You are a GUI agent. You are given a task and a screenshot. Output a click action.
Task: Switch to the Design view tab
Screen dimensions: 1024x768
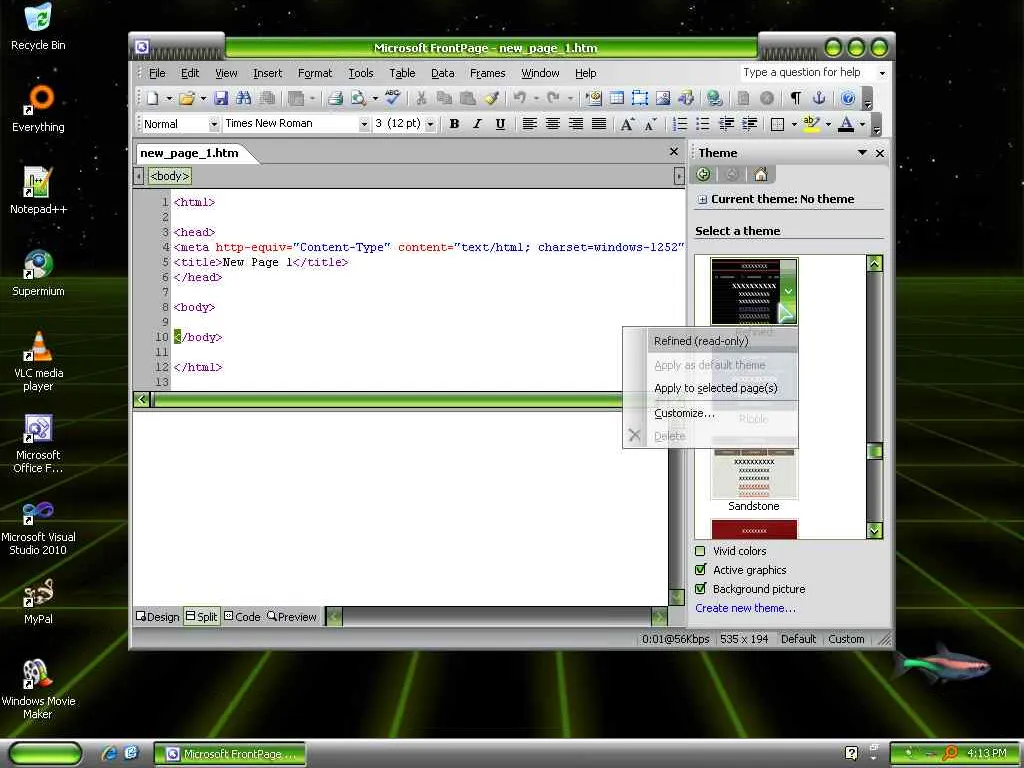[x=157, y=616]
